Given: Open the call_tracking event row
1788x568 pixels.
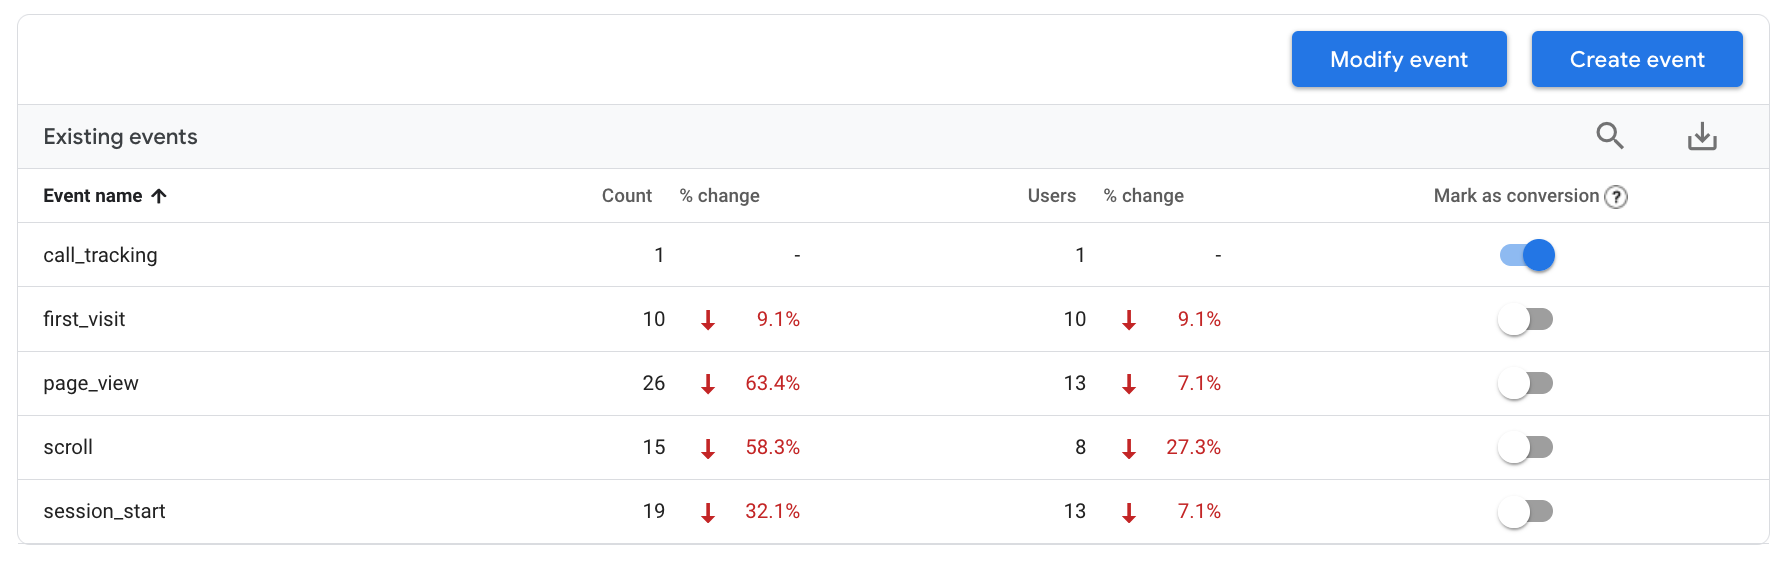Looking at the screenshot, I should click(100, 255).
